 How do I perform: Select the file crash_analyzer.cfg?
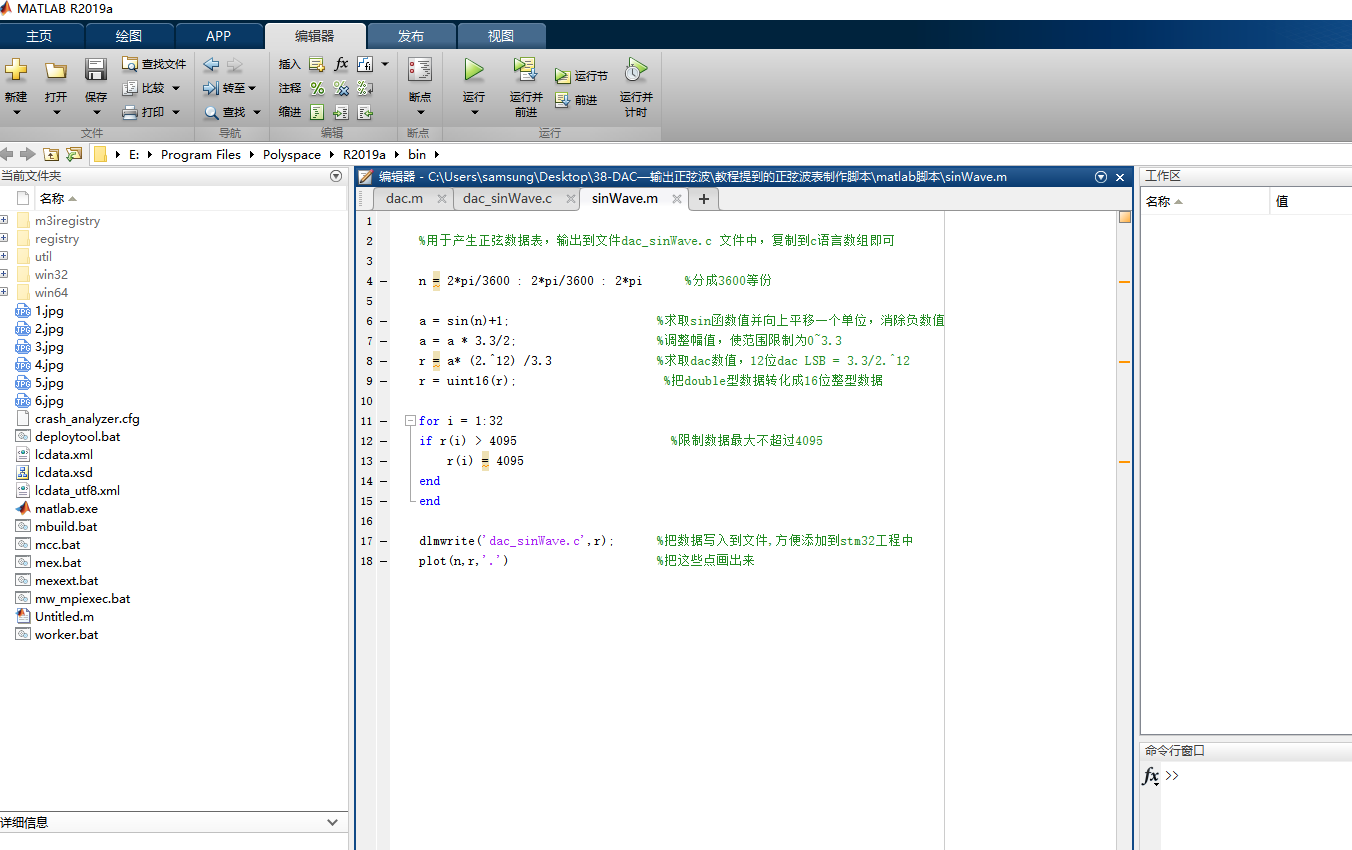coord(87,419)
